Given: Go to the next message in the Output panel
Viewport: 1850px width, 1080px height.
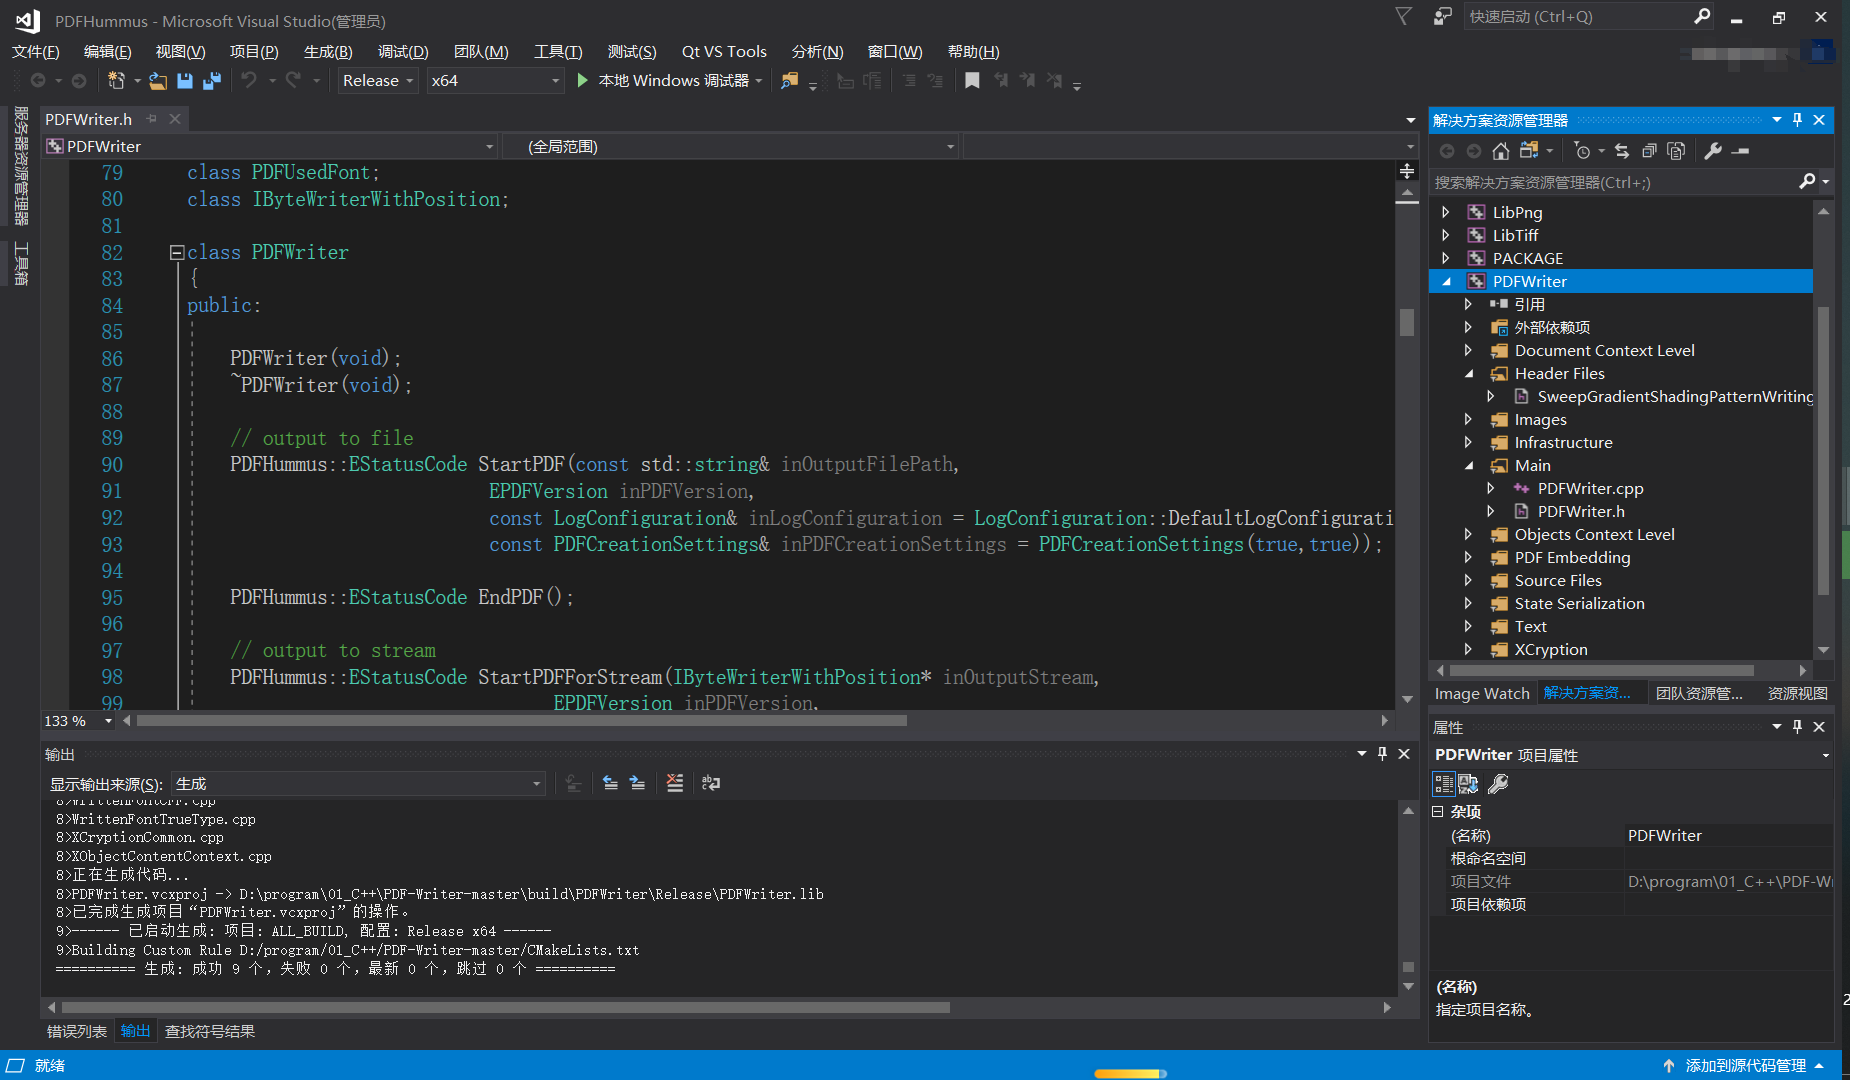Looking at the screenshot, I should click(637, 783).
